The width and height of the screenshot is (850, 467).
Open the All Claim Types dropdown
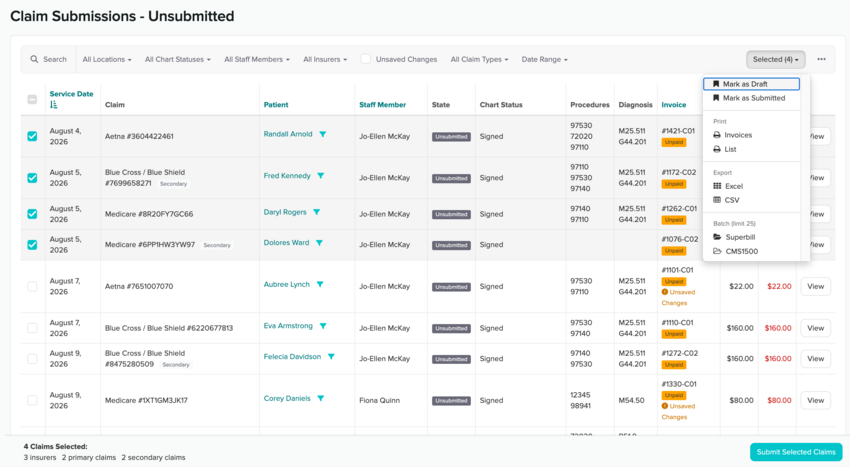[479, 59]
